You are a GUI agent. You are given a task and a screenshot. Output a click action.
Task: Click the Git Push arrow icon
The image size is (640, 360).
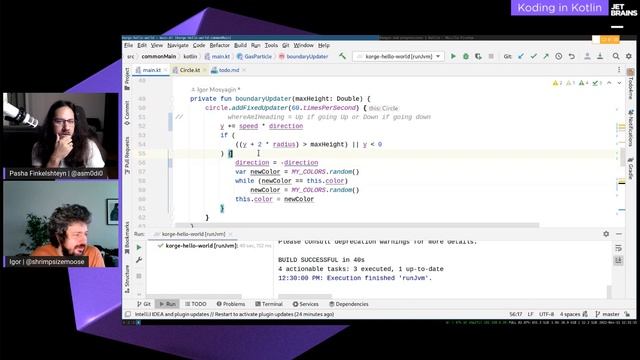coord(546,56)
